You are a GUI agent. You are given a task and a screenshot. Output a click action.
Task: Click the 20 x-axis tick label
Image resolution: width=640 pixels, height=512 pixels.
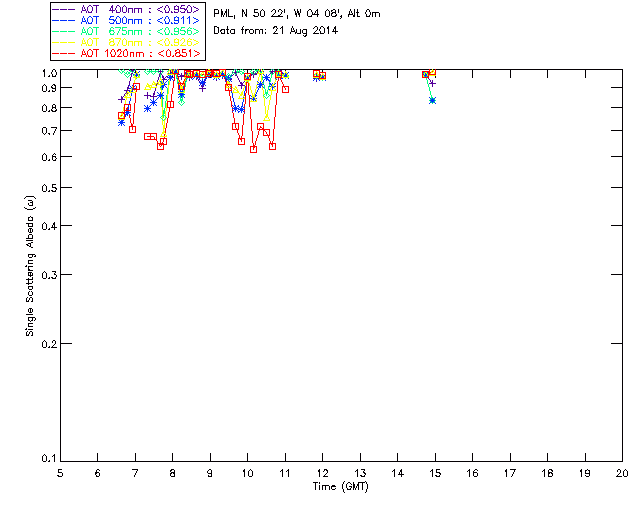[x=622, y=473]
